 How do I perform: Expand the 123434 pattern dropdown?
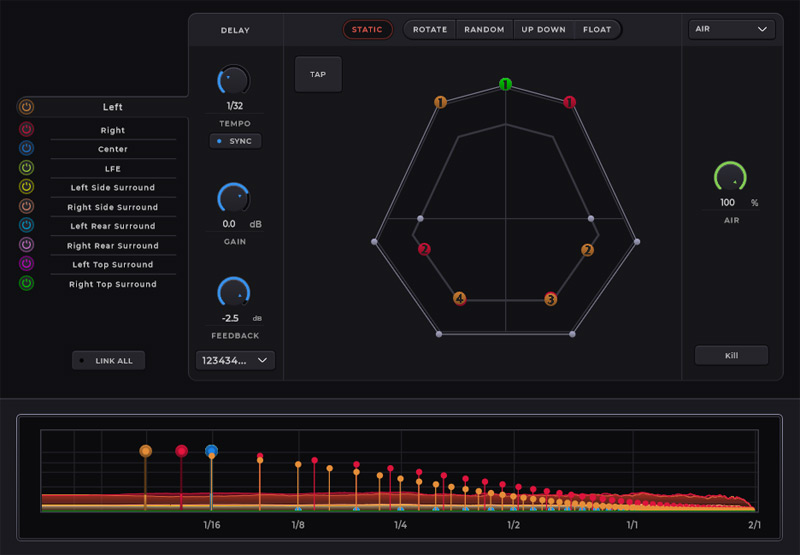point(235,360)
